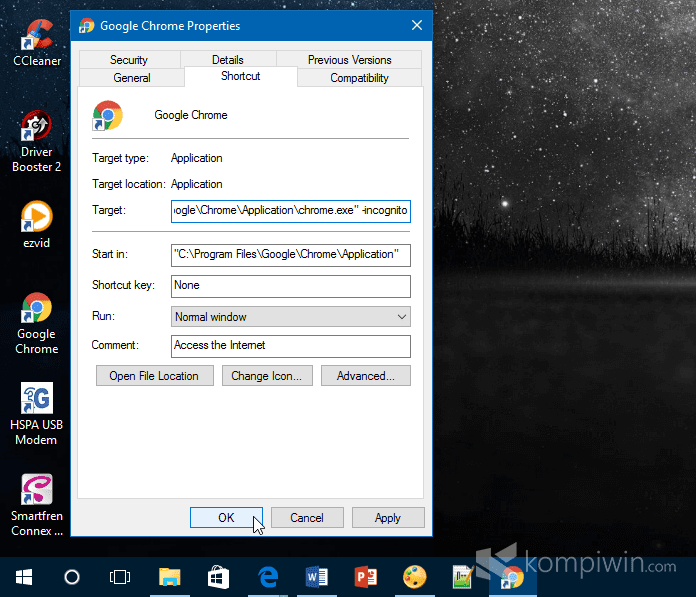696x597 pixels.
Task: Click the Chrome Properties taskbar item
Action: (513, 577)
